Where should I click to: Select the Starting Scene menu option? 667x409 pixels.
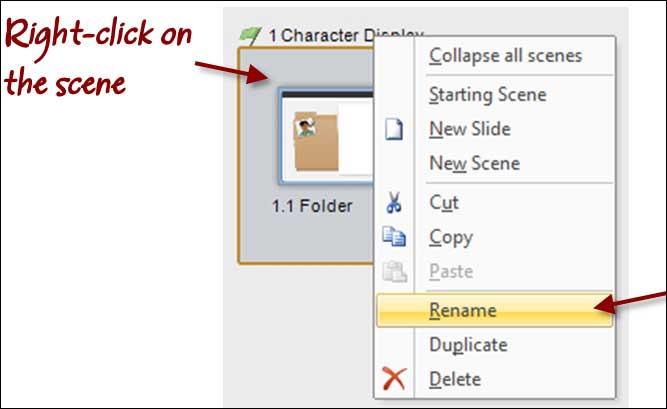(x=487, y=94)
